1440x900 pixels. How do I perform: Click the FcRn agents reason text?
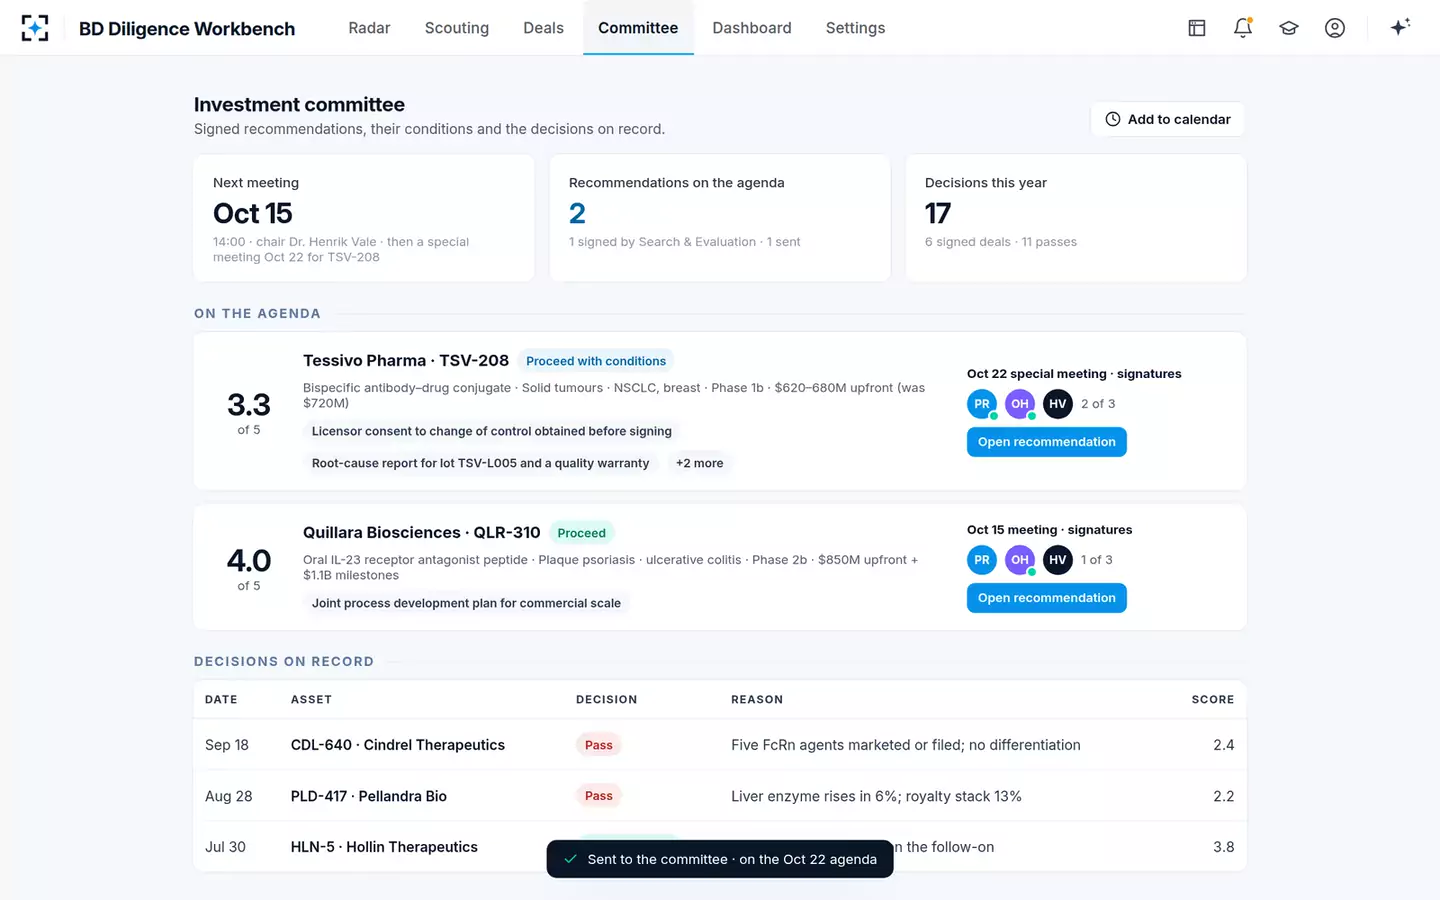click(906, 745)
